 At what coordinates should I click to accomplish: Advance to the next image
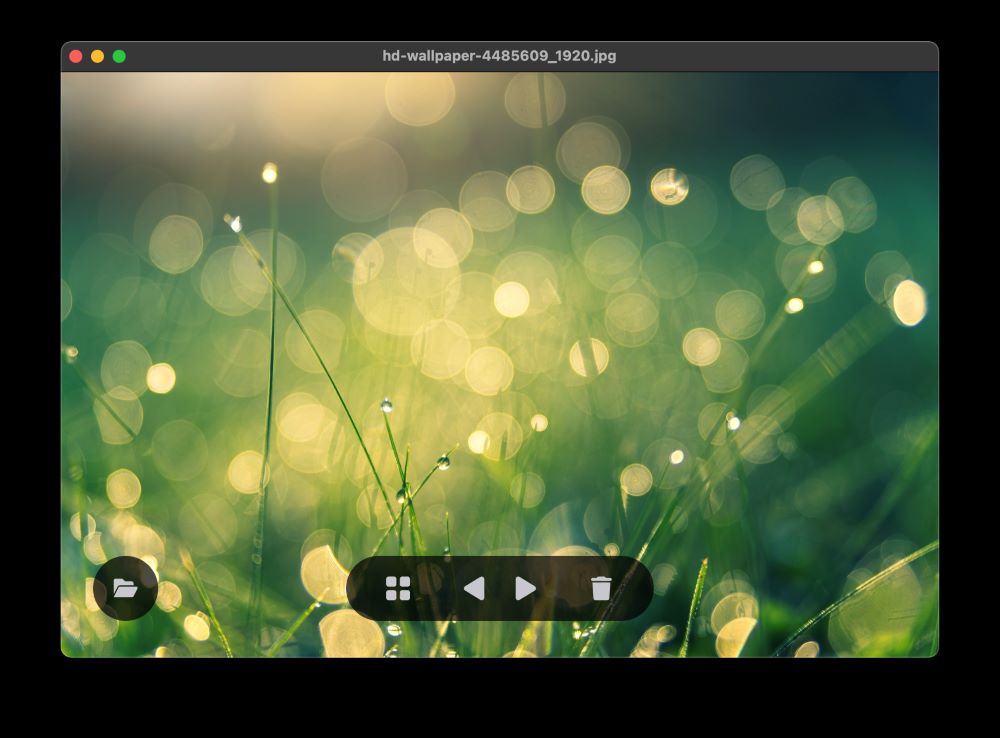click(x=526, y=588)
